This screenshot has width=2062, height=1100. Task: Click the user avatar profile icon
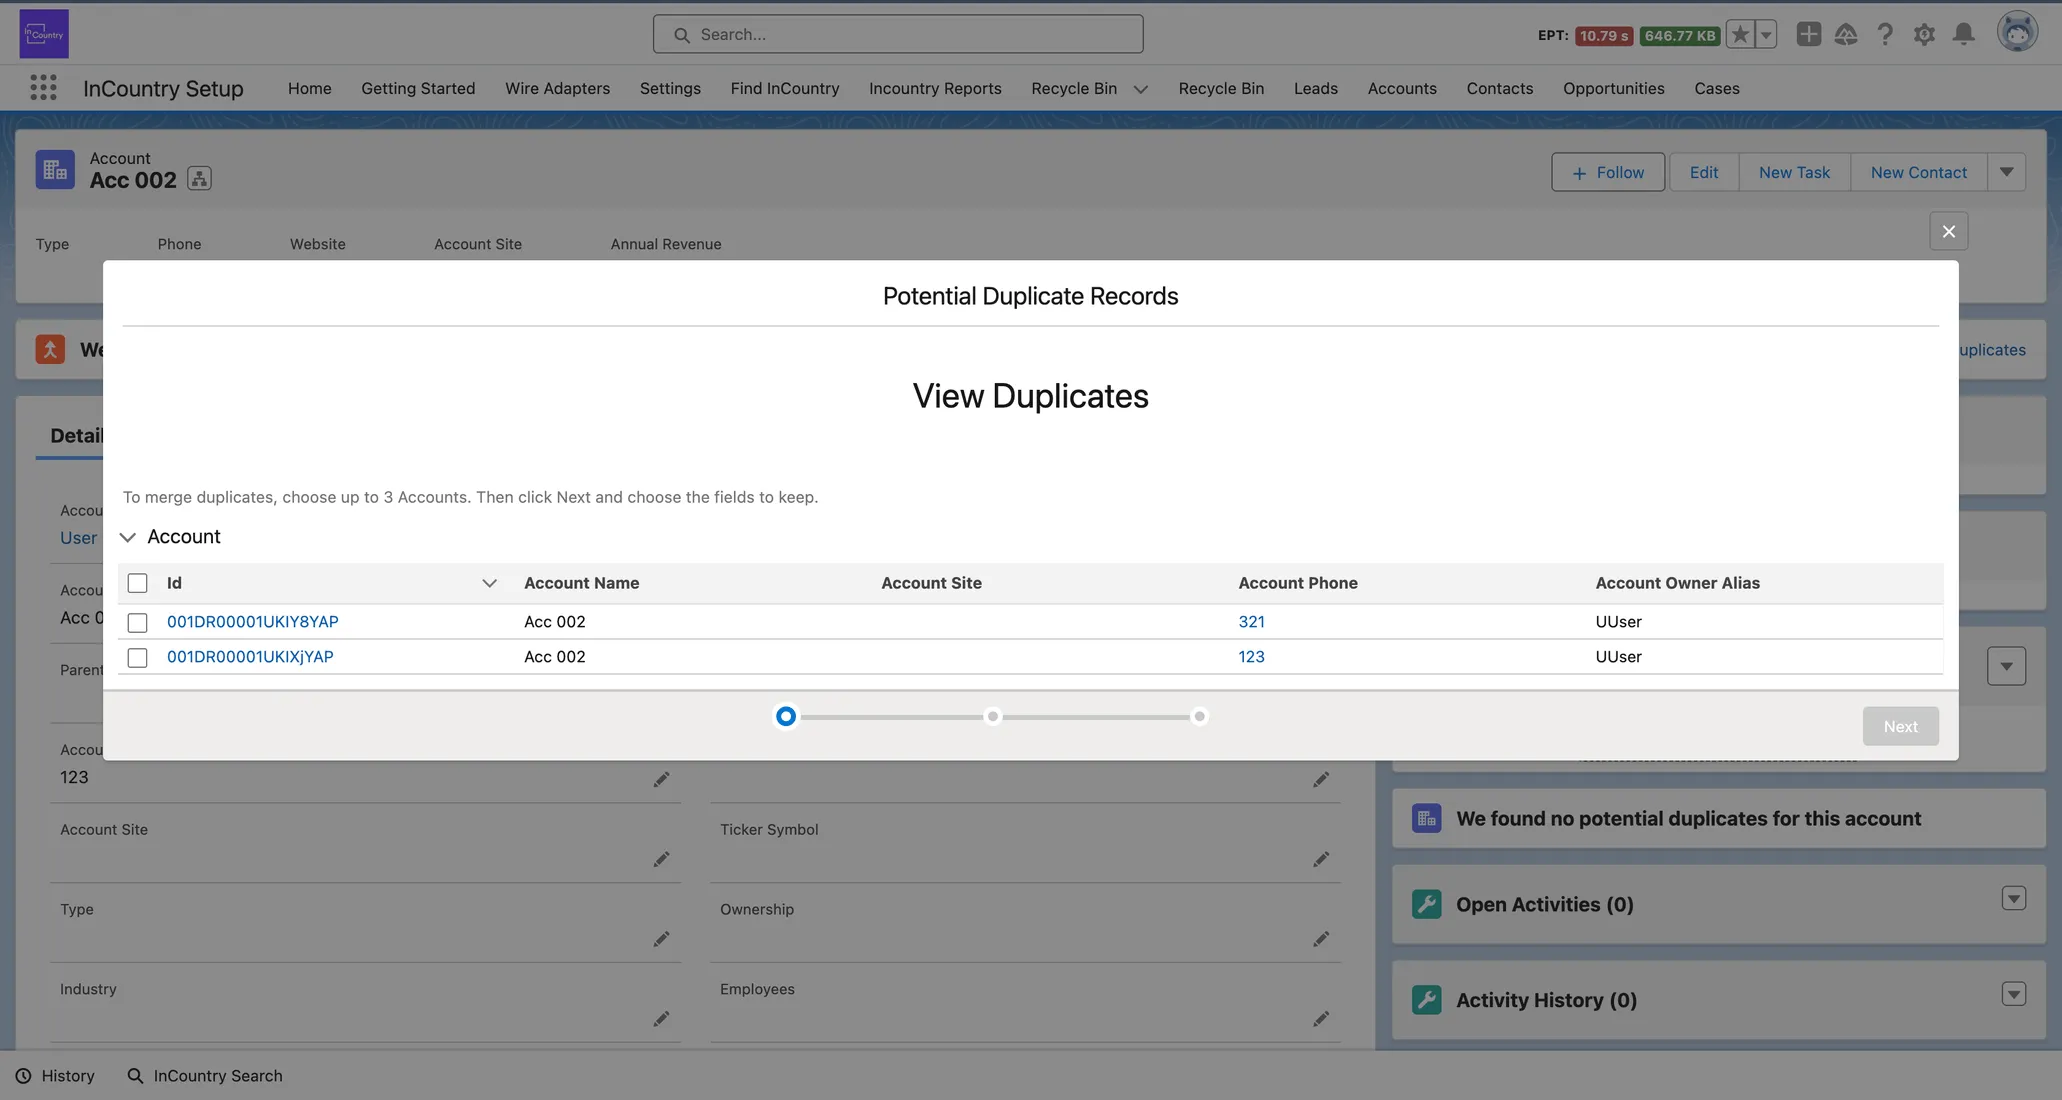(2017, 32)
